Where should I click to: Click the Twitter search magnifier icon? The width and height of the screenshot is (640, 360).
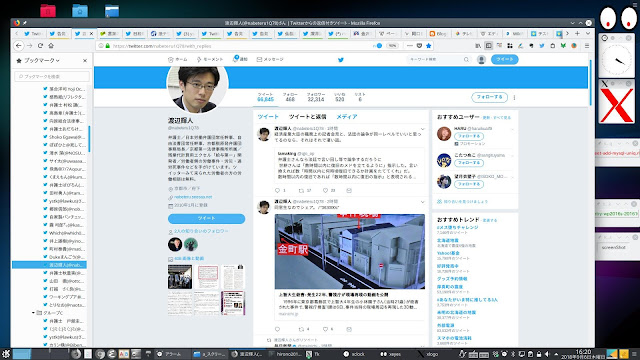(466, 60)
